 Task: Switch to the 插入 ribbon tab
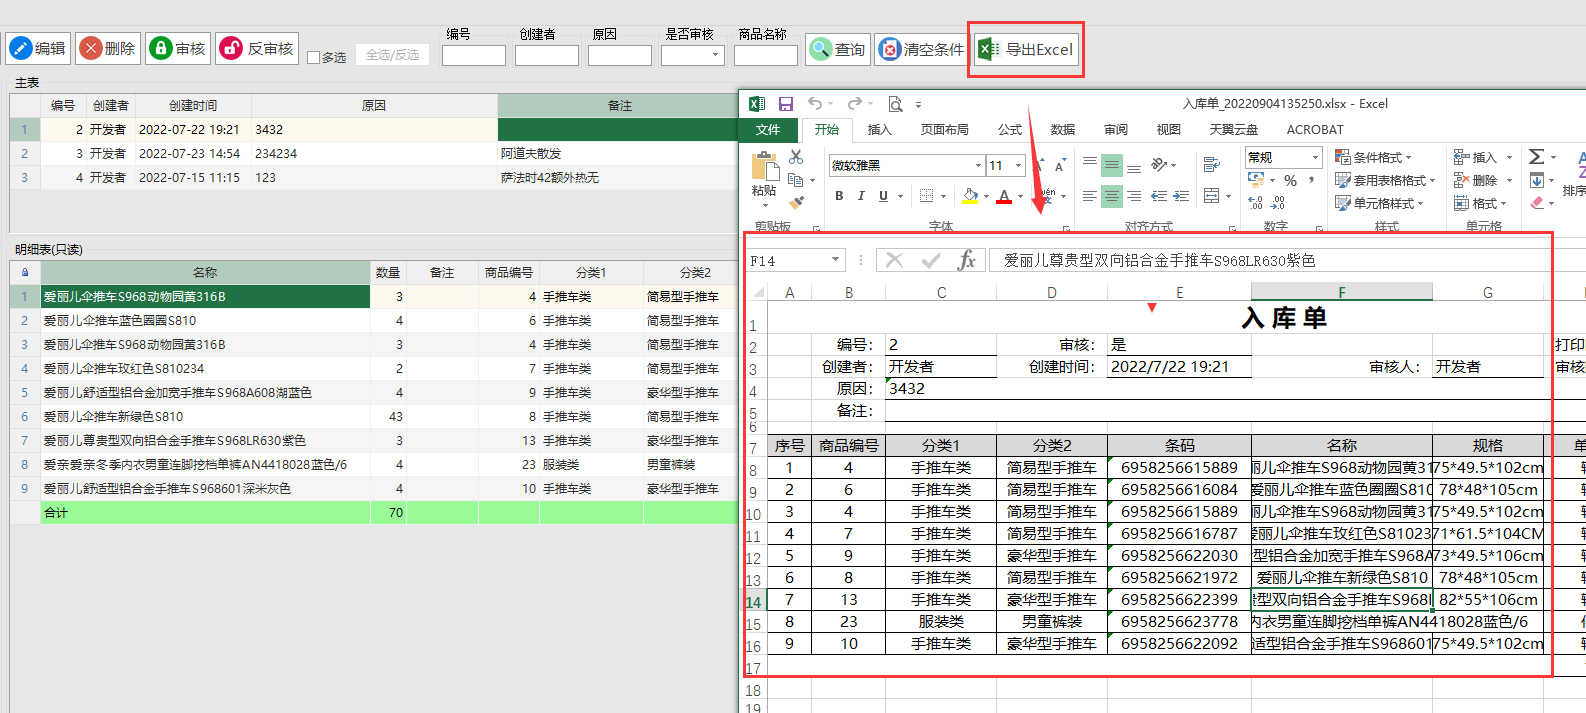[x=879, y=130]
